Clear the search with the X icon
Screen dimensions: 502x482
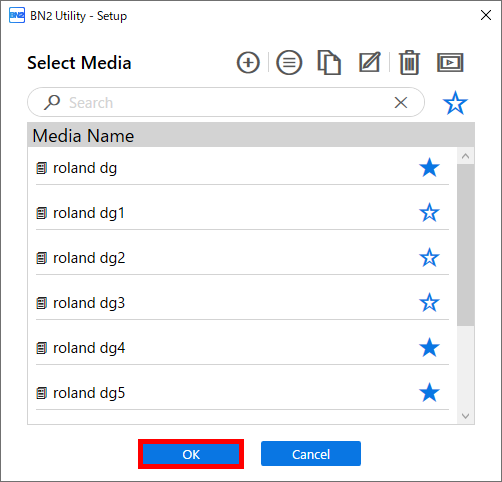[x=401, y=103]
